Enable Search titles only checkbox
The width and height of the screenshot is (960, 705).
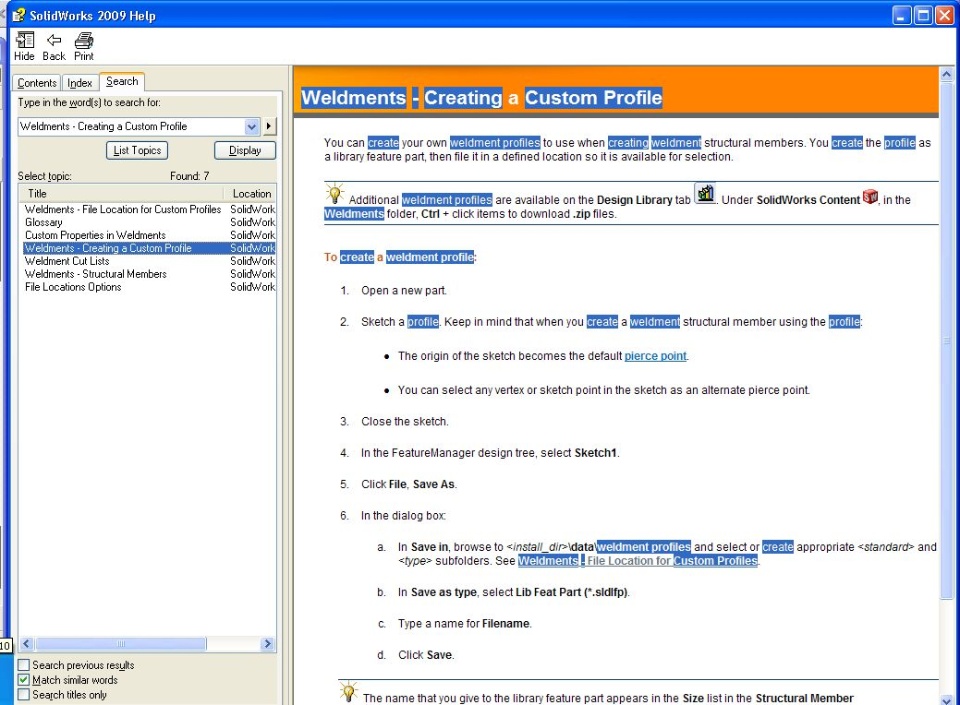[x=23, y=695]
